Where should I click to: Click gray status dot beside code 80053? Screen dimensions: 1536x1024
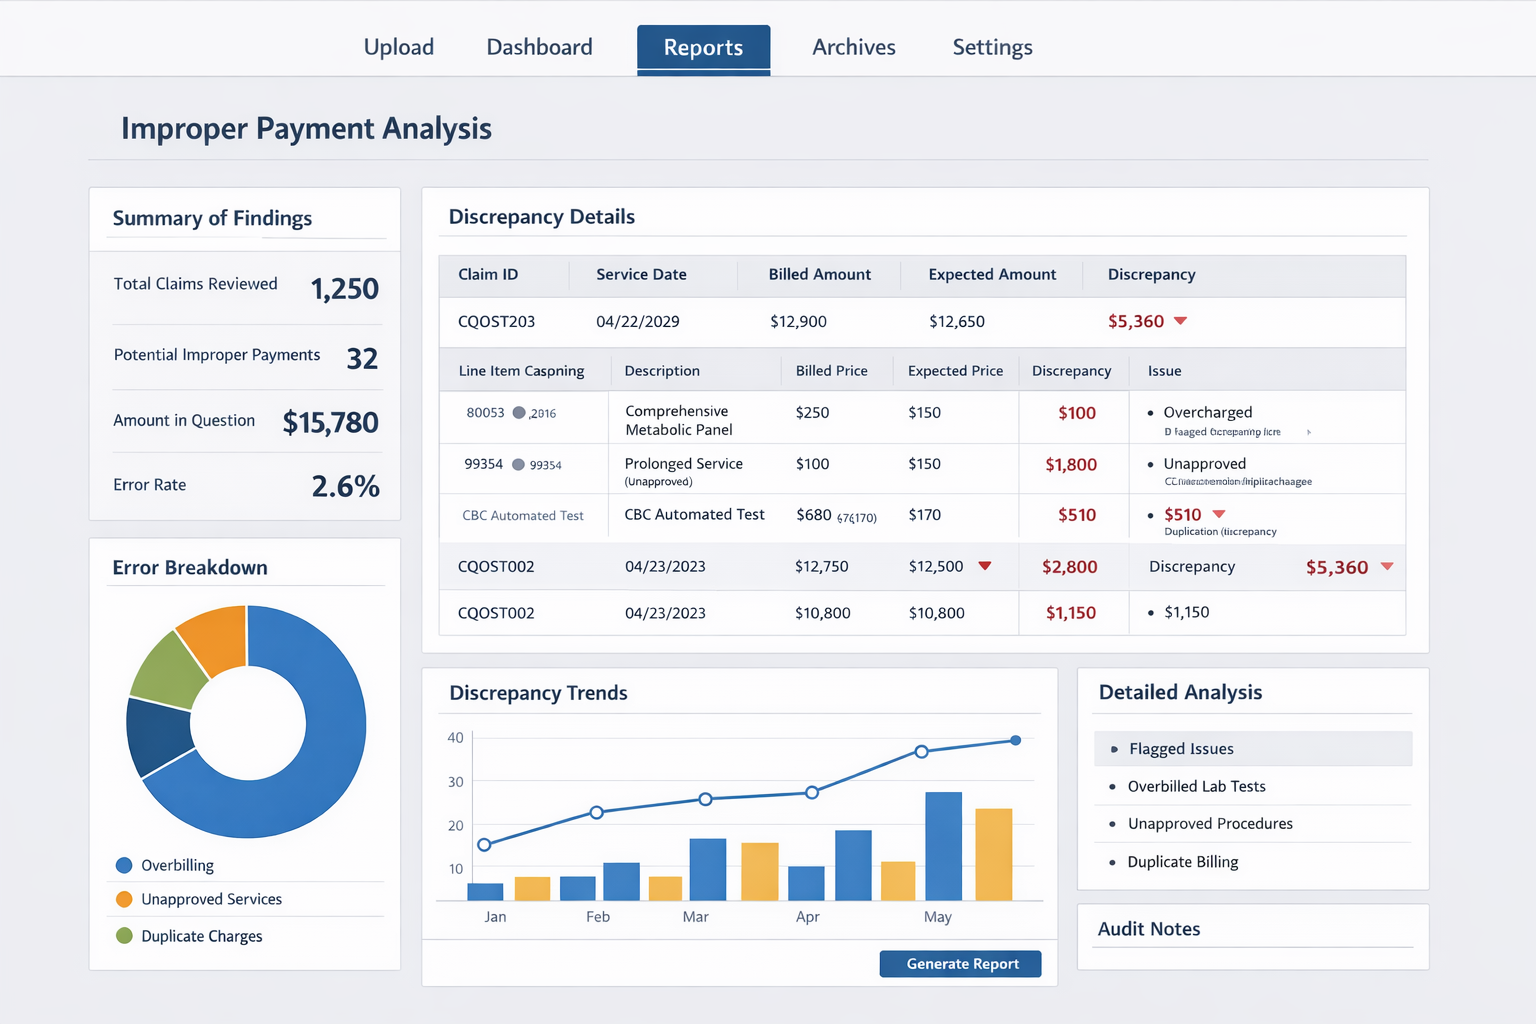[x=519, y=413]
